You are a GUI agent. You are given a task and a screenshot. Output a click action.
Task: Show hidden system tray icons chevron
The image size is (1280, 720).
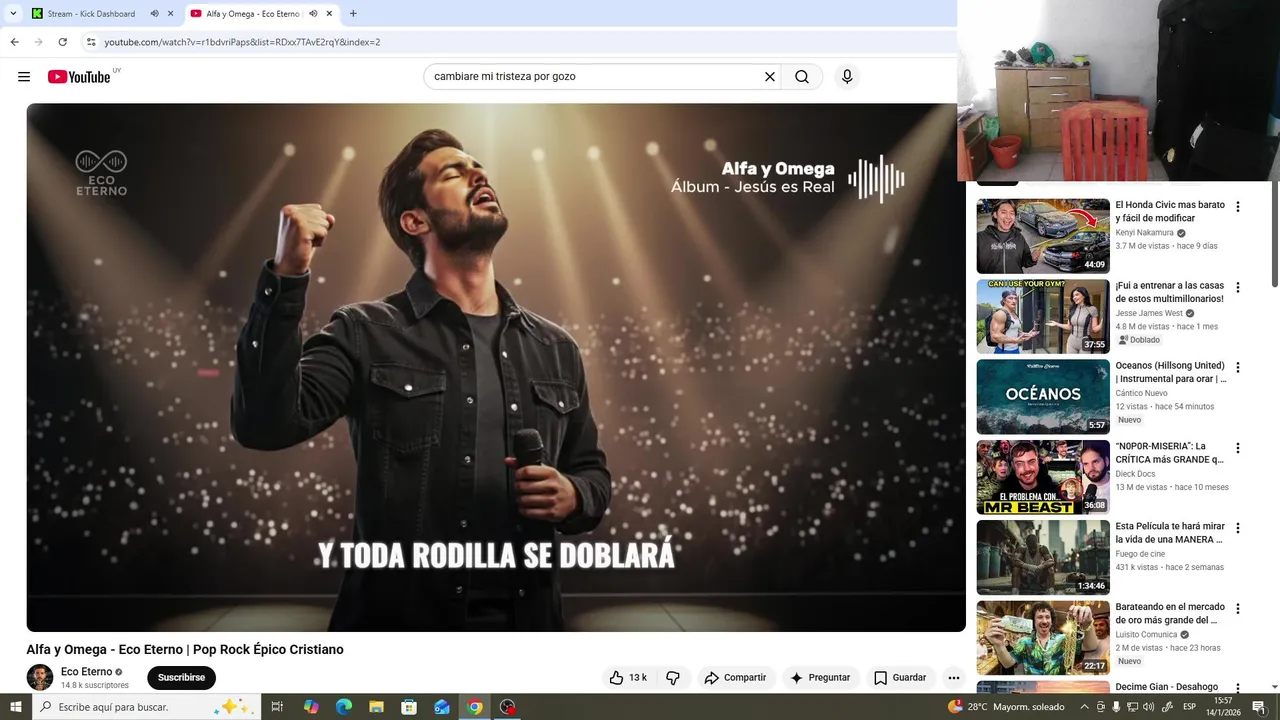click(1084, 707)
